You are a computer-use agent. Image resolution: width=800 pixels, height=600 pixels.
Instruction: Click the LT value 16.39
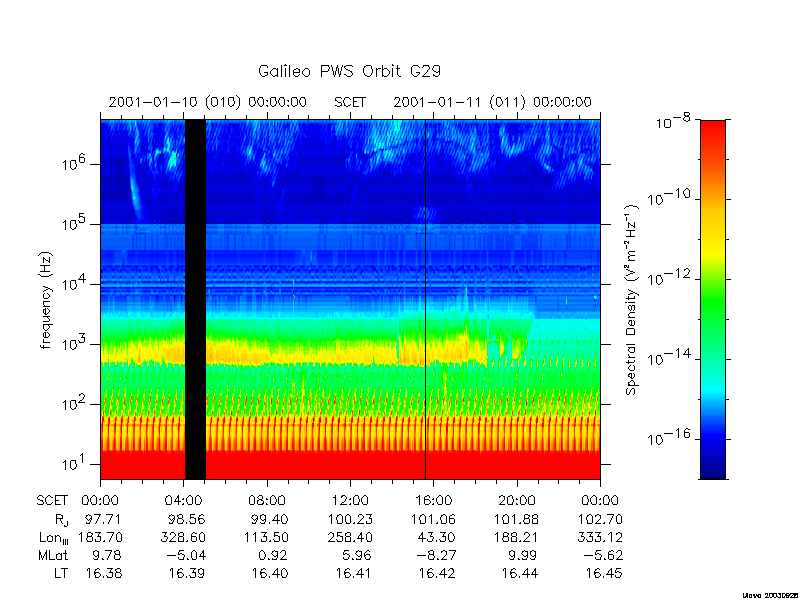click(187, 573)
